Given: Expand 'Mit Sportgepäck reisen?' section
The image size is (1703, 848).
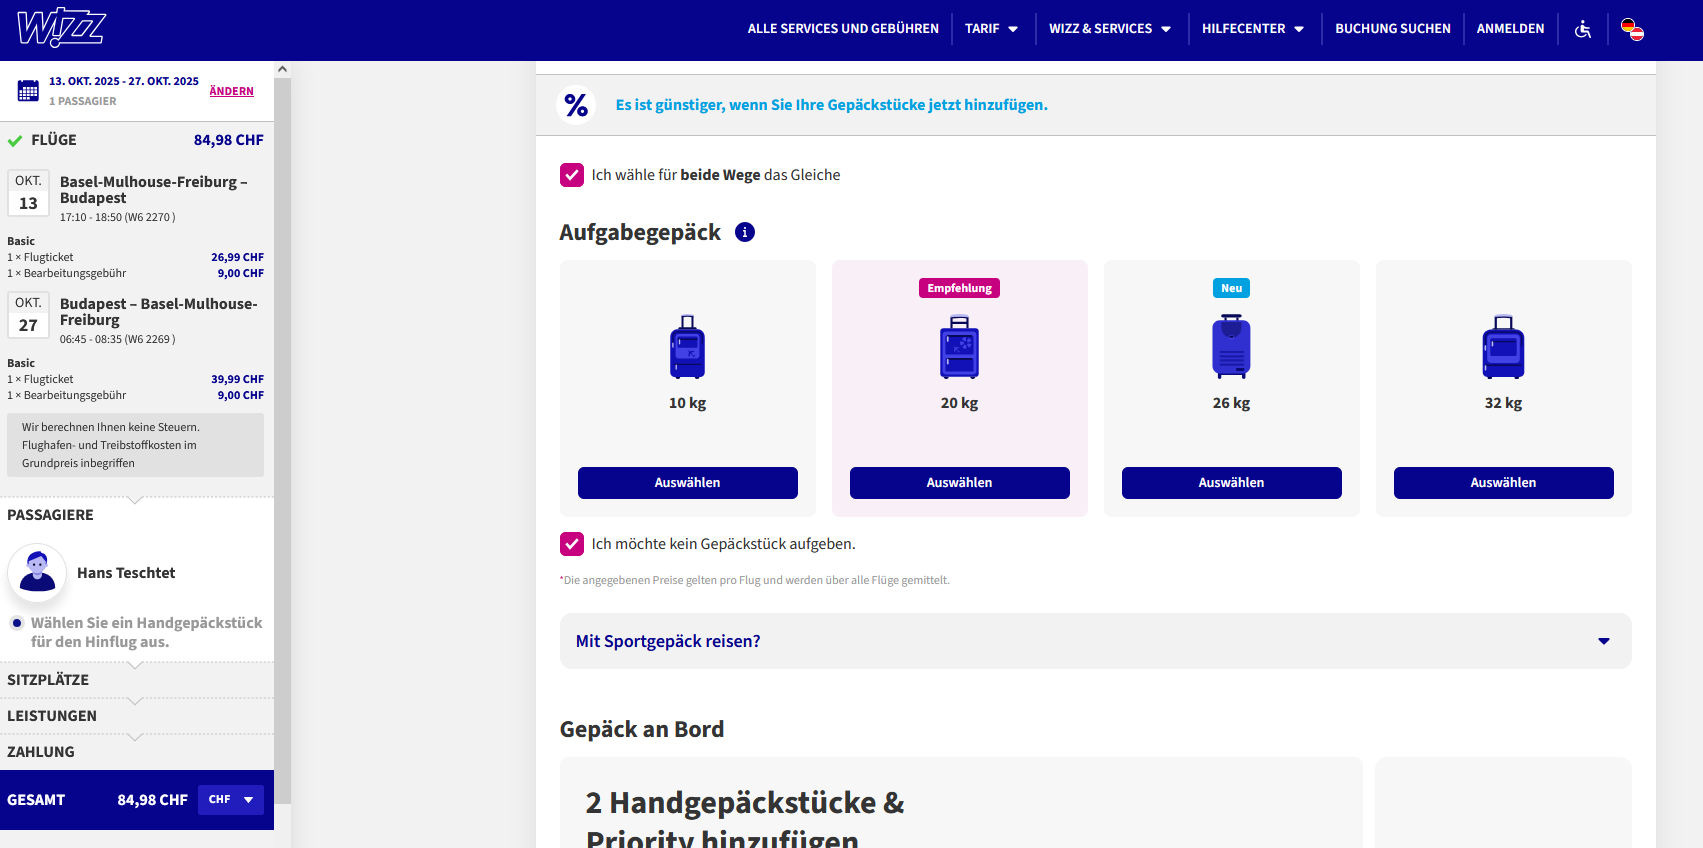Looking at the screenshot, I should coord(1095,641).
